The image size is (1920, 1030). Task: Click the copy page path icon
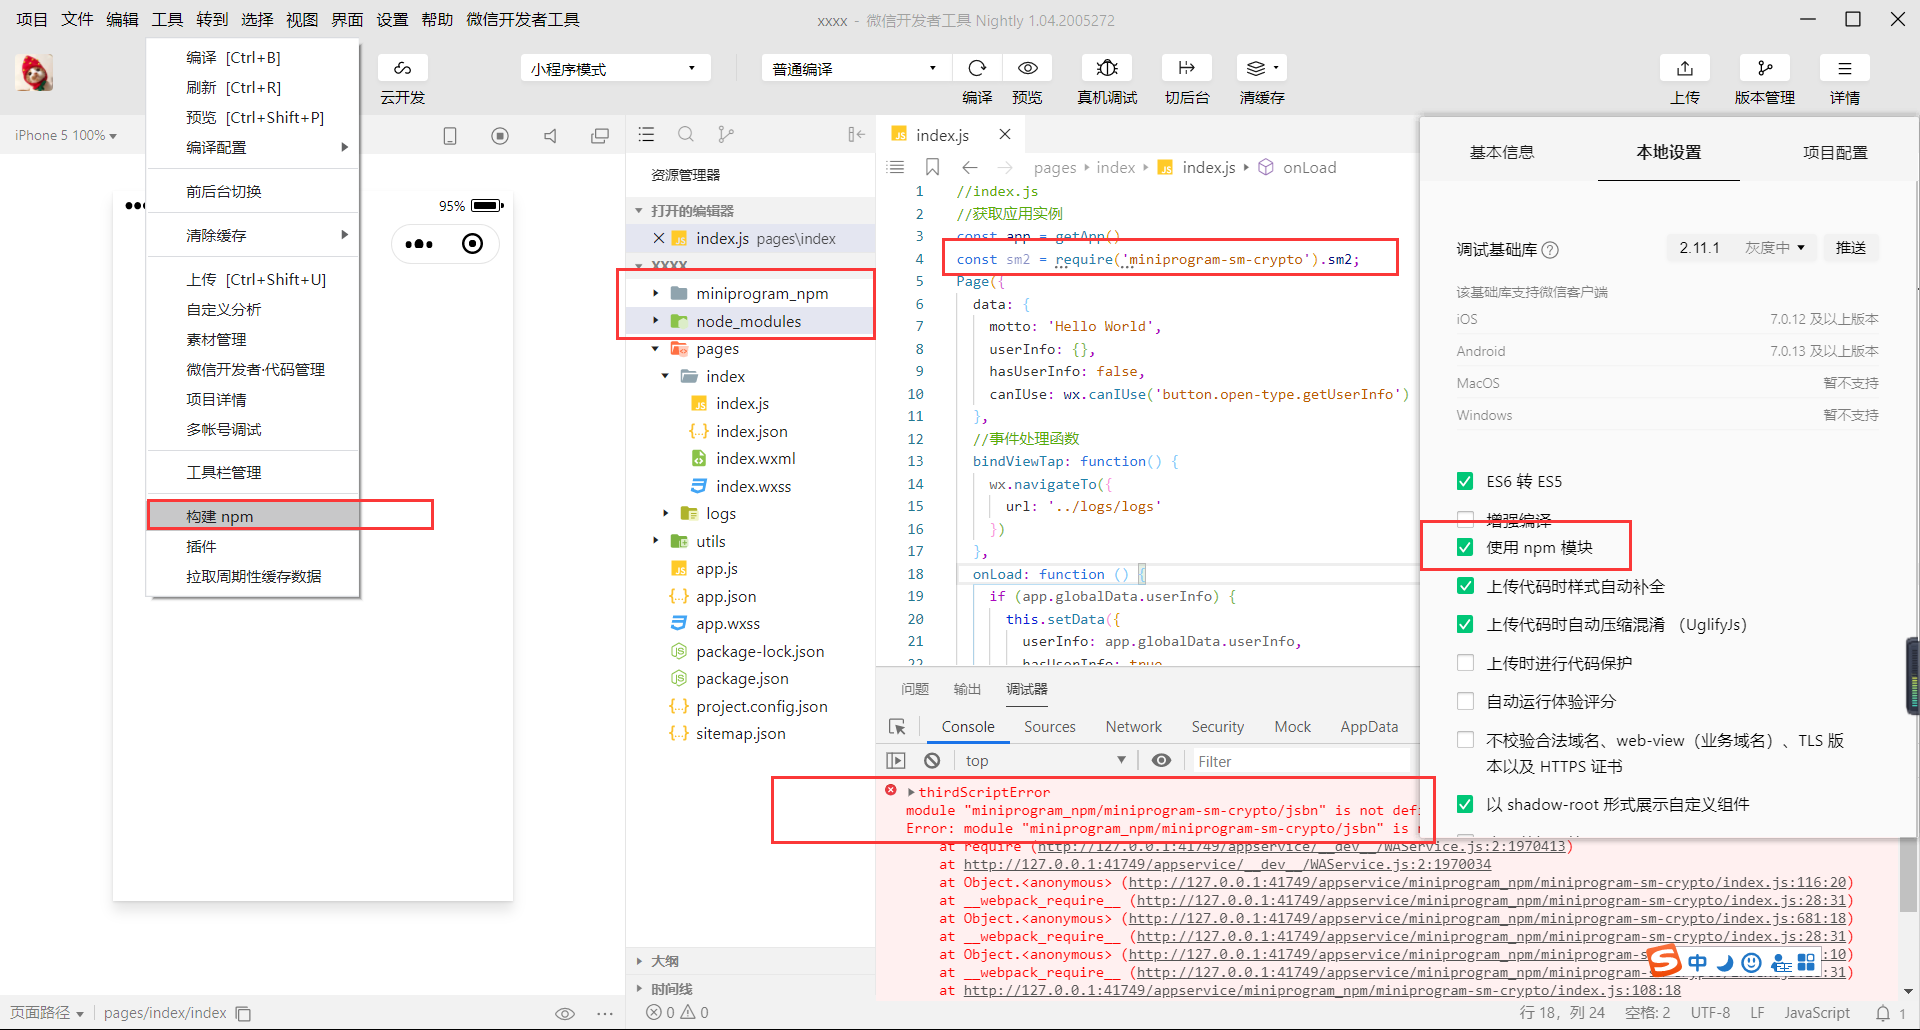(243, 1013)
